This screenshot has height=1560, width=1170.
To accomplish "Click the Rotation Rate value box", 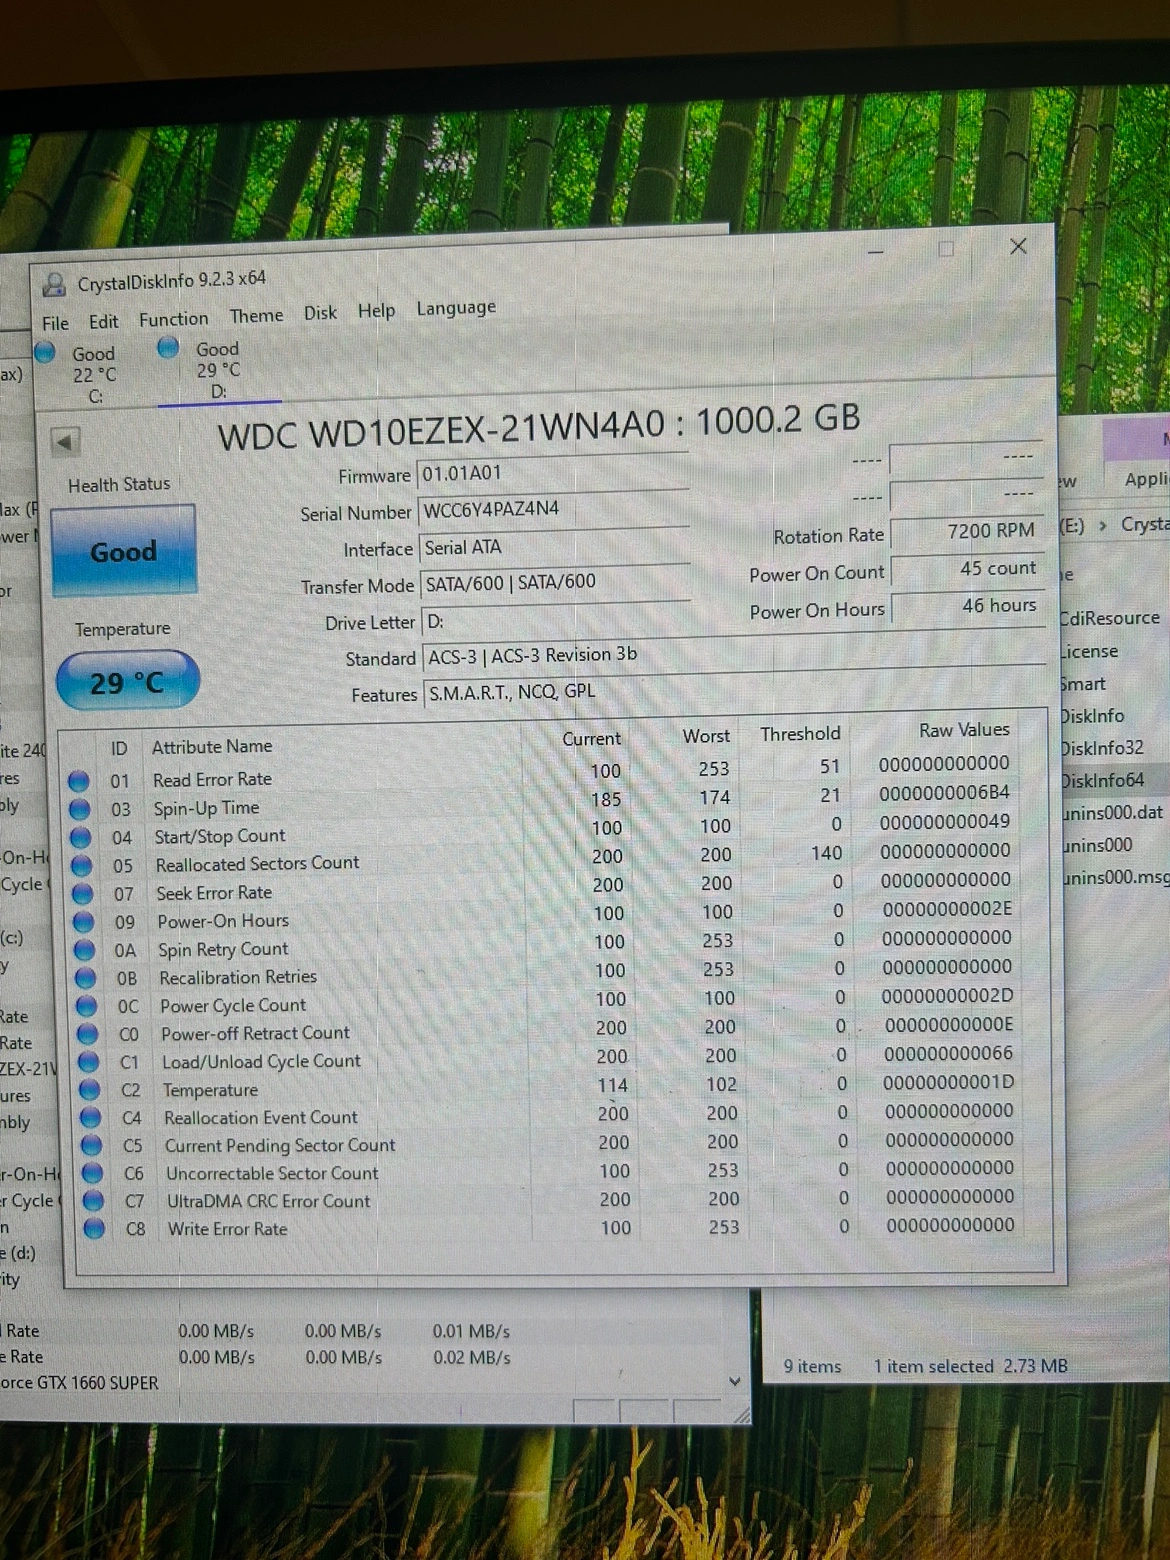I will tap(966, 531).
